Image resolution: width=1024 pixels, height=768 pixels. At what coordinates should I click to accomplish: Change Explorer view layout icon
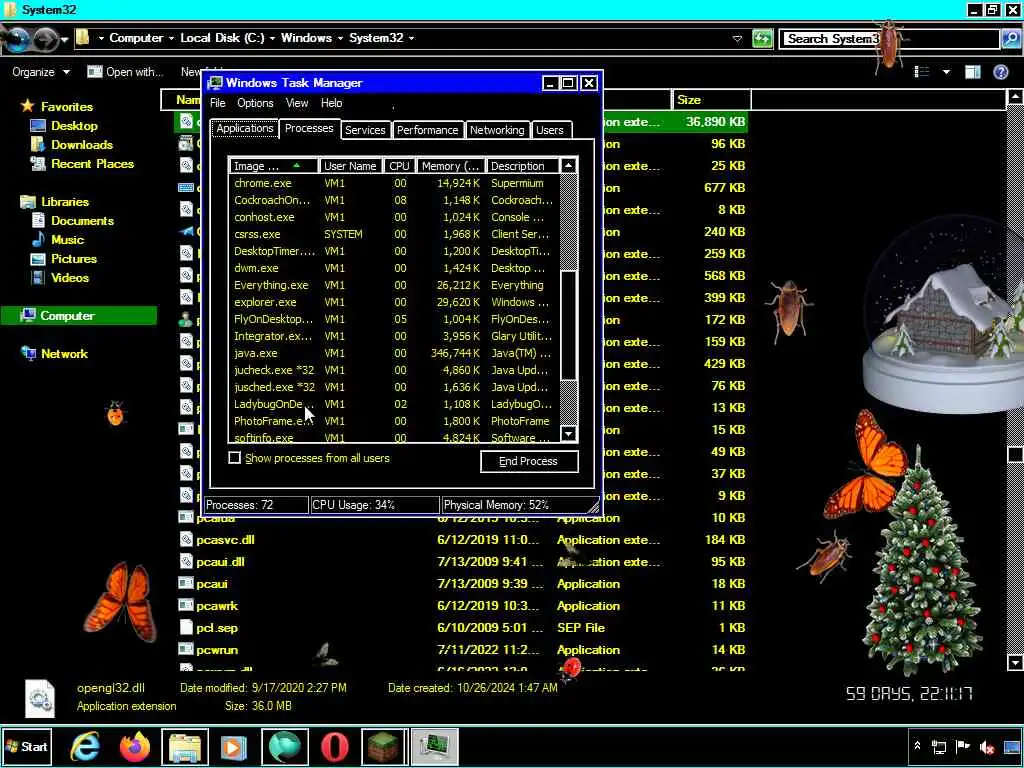coord(922,72)
